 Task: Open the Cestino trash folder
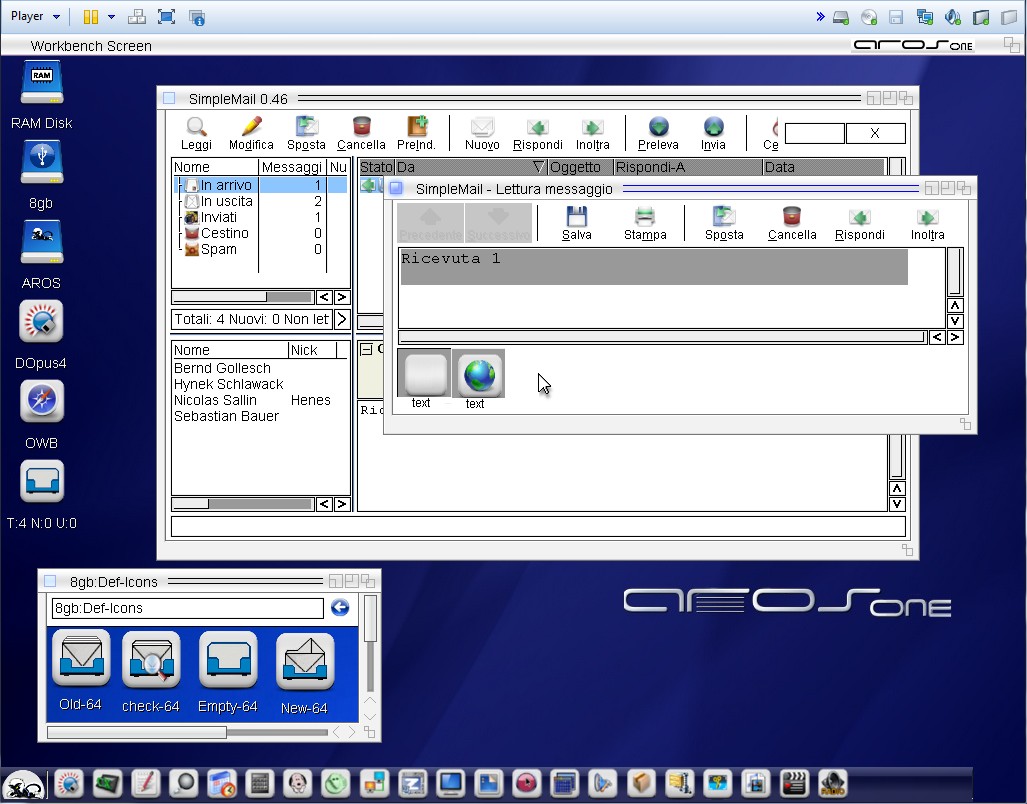224,233
